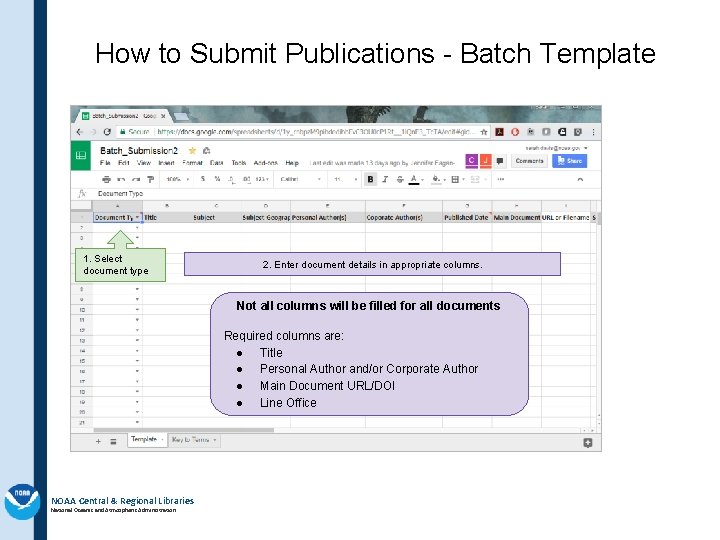Screen dimensions: 720x540
Task: Undo the last action in the toolbar
Action: [121, 179]
